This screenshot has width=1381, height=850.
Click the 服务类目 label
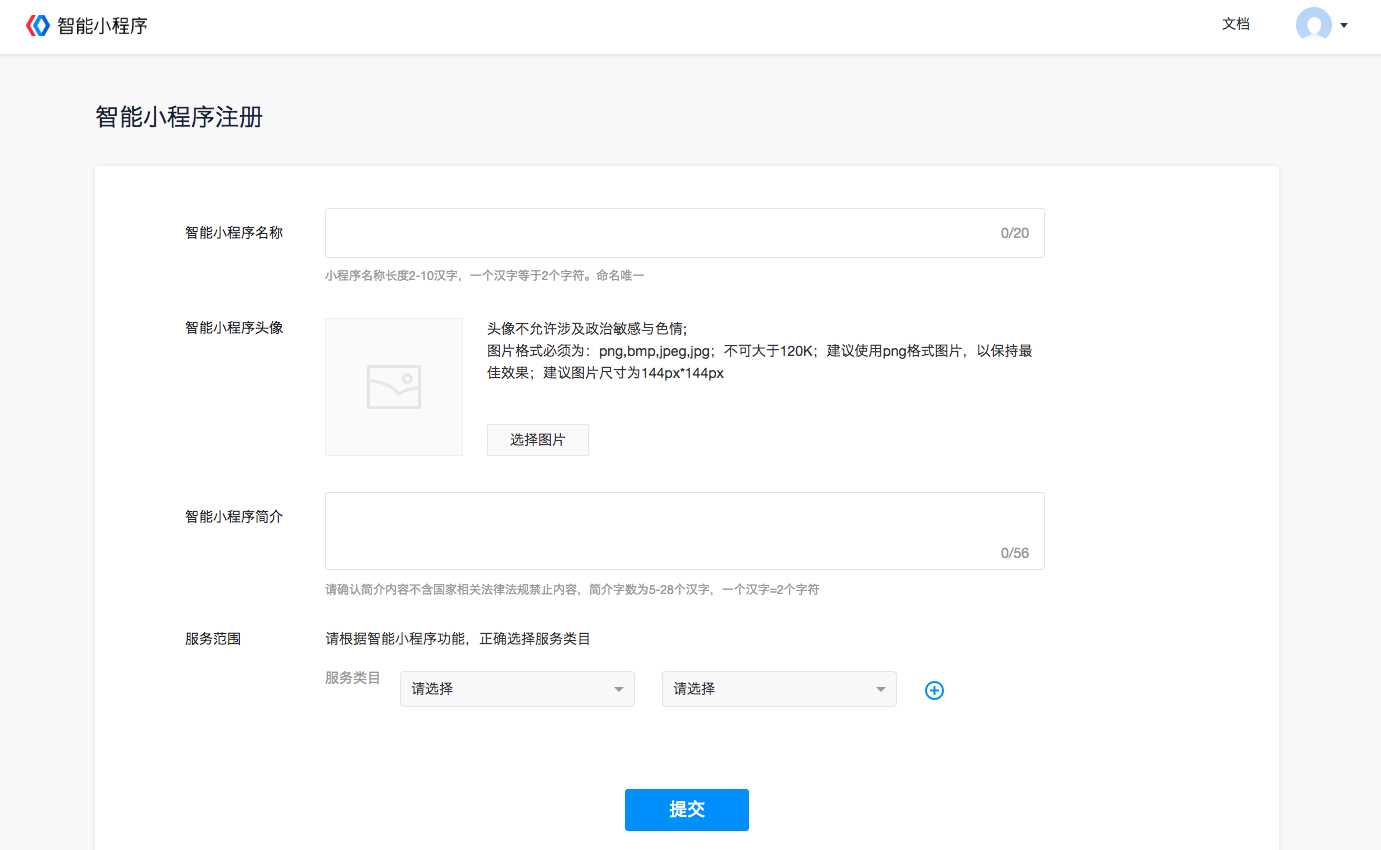352,678
